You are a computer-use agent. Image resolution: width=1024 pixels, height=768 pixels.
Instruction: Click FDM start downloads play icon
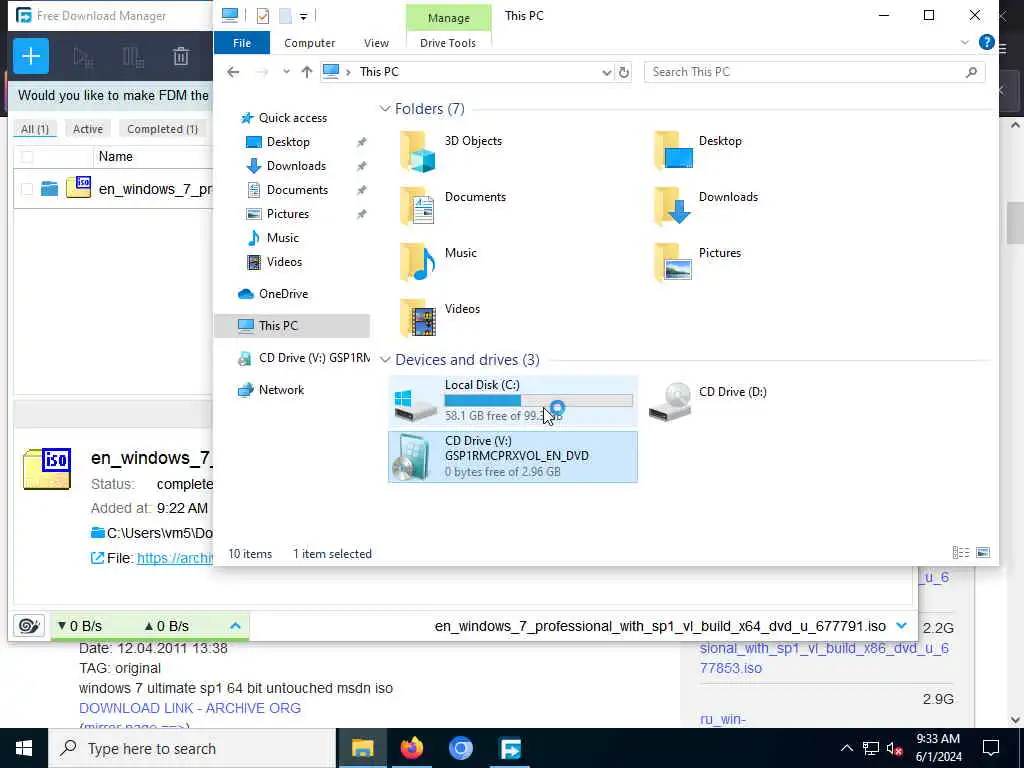[83, 57]
